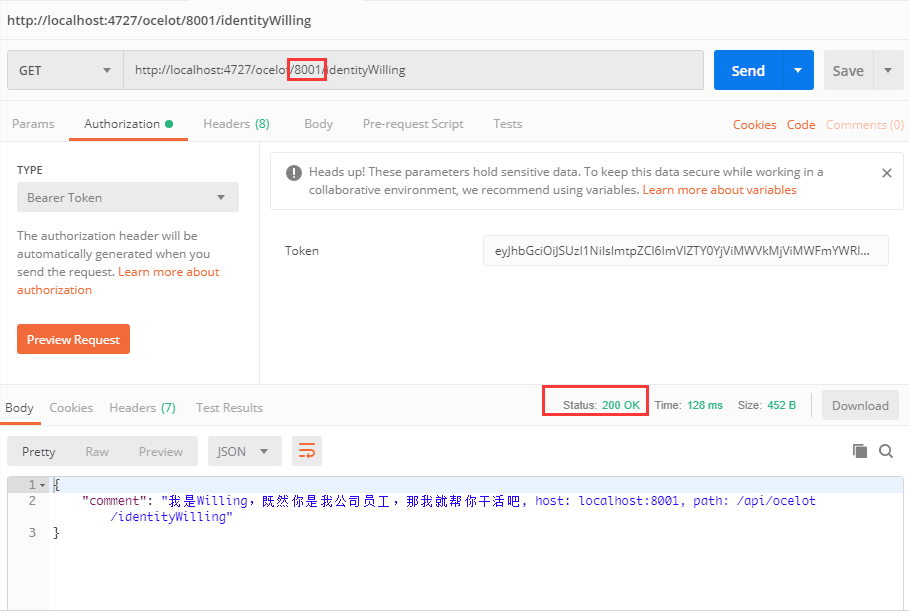909x611 pixels.
Task: Select the Preview view mode
Action: tap(161, 452)
